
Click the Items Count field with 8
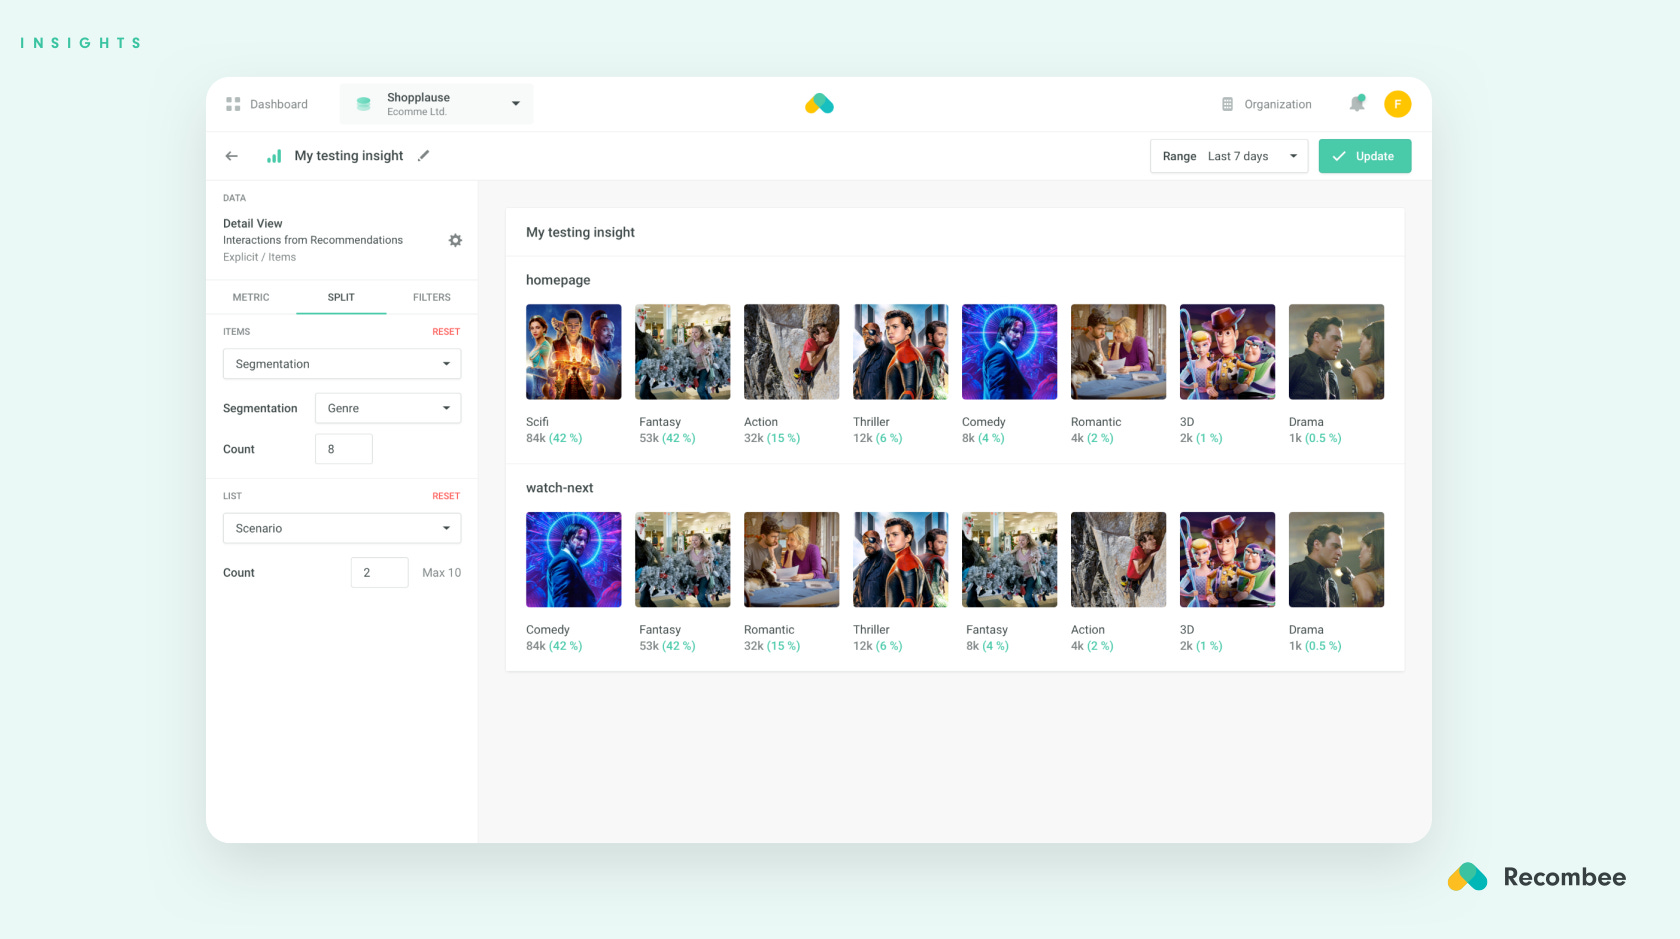344,449
